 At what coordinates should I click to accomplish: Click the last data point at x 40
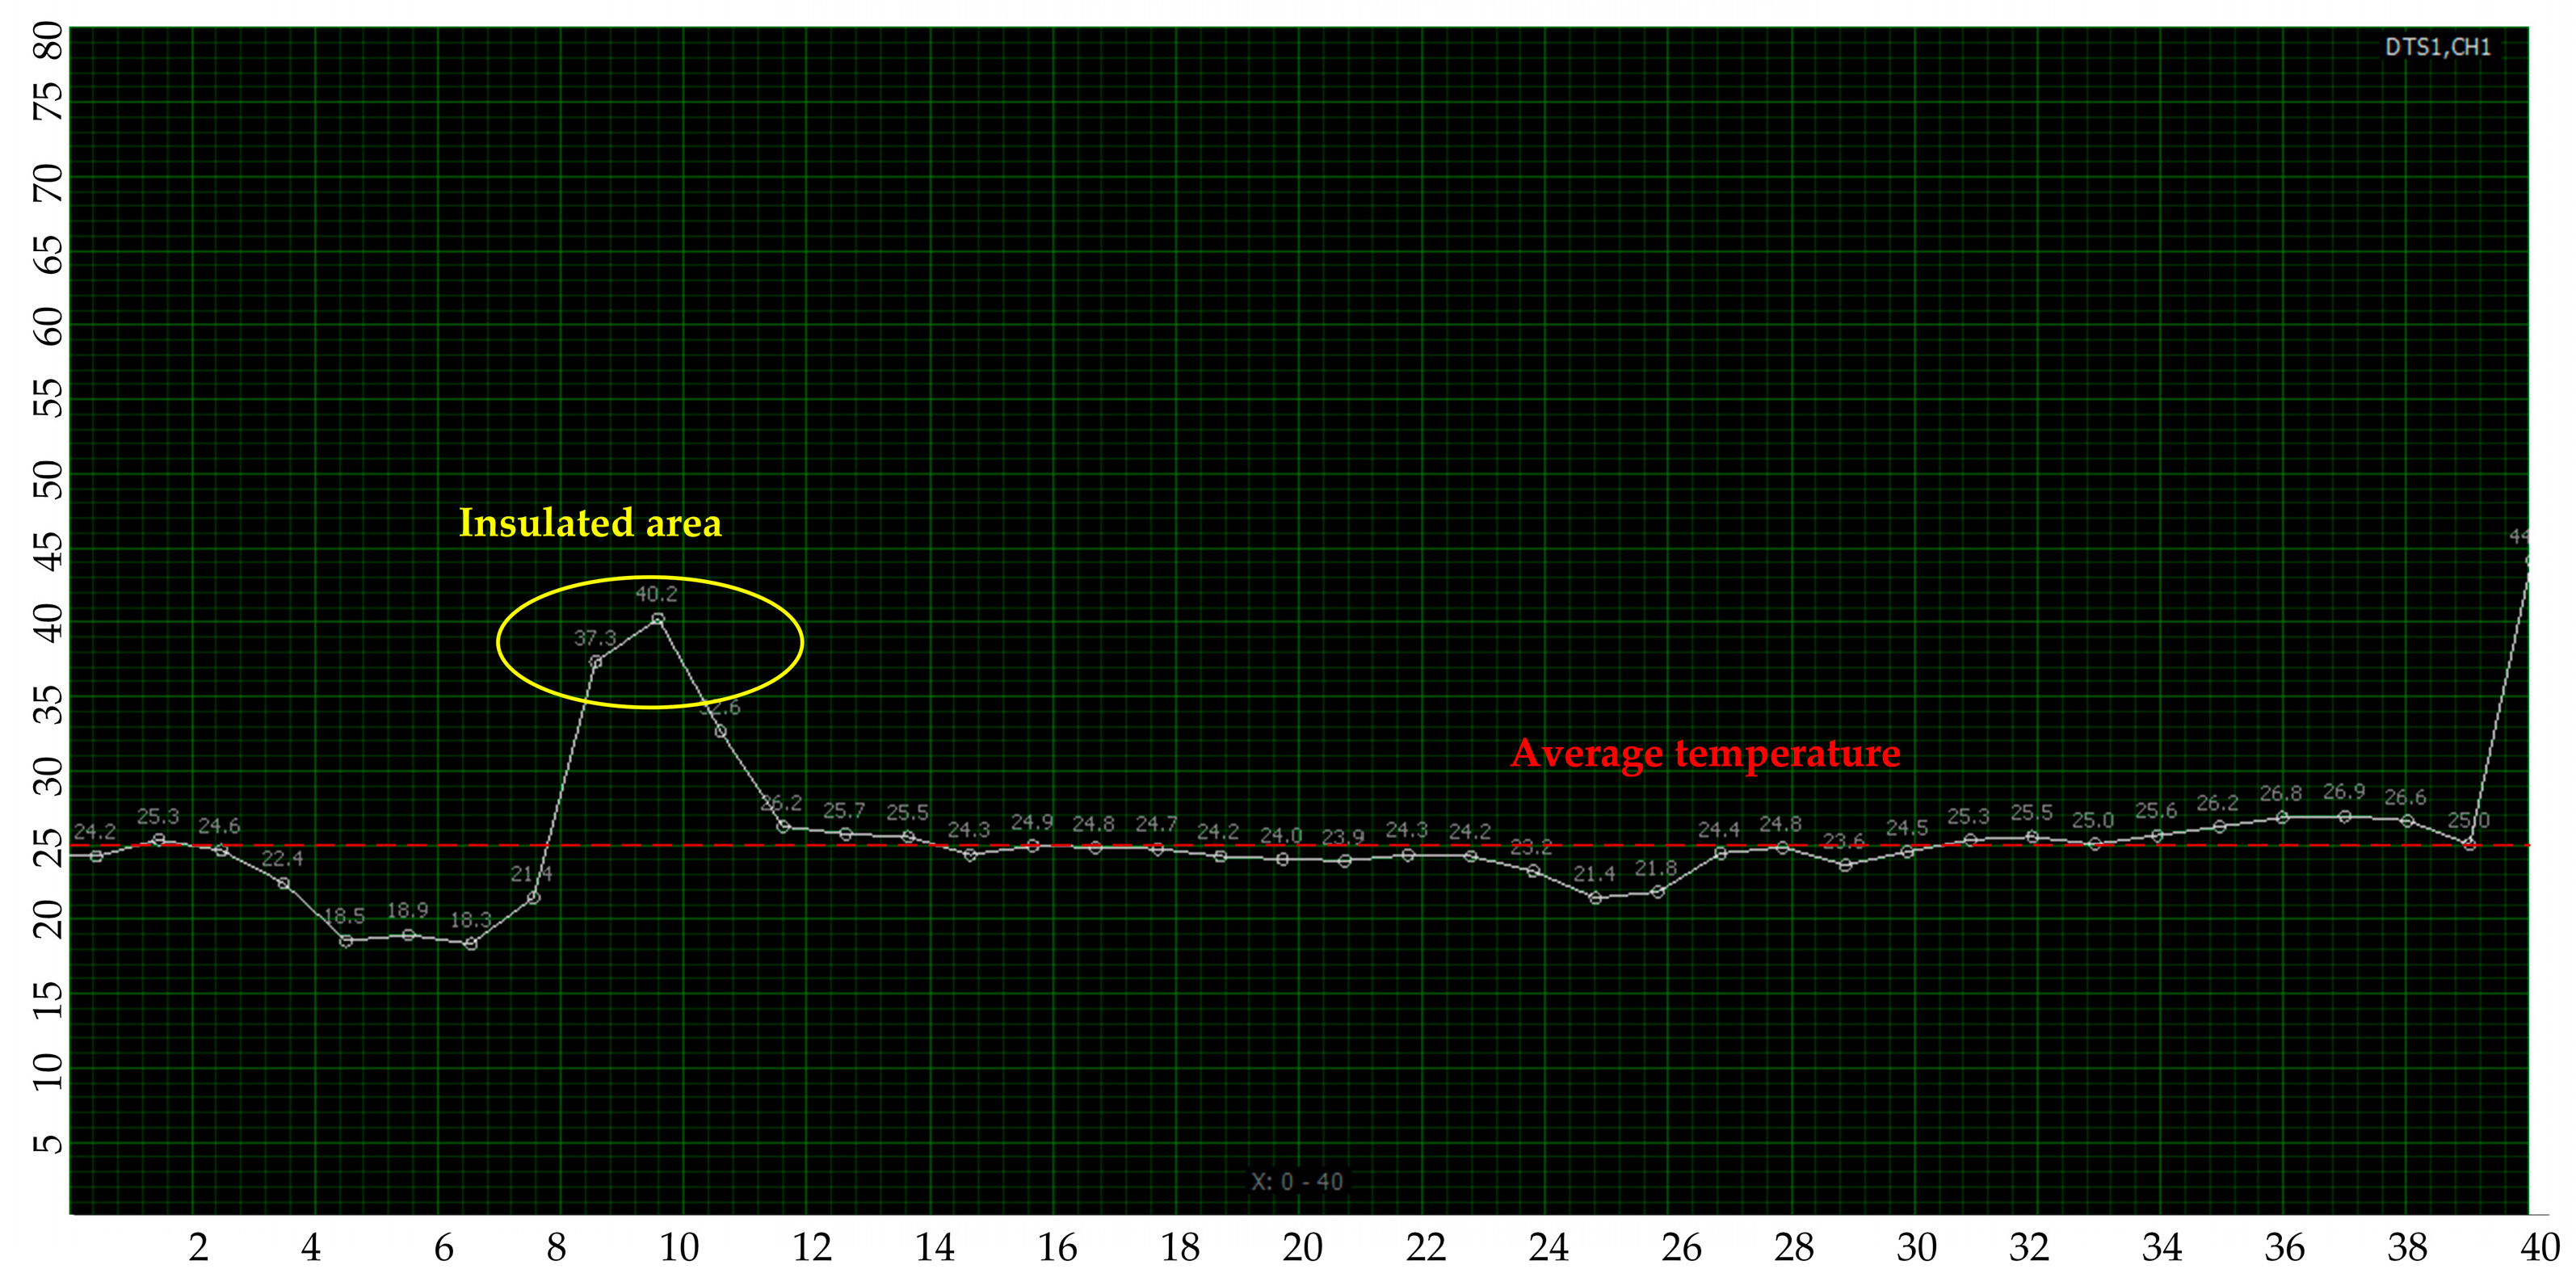tap(2529, 560)
